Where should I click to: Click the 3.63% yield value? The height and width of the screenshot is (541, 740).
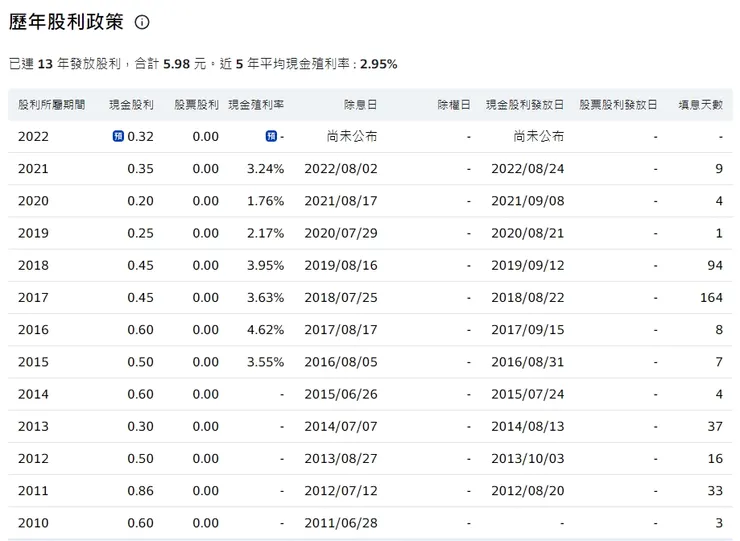coord(265,297)
